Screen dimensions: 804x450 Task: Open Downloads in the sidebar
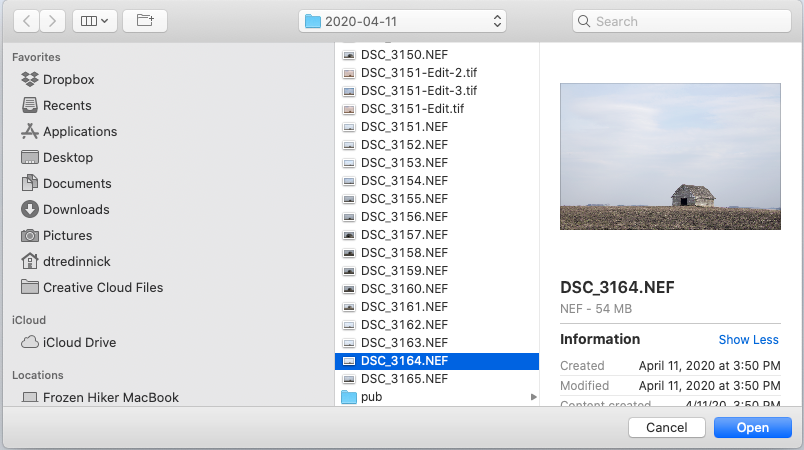pyautogui.click(x=65, y=210)
